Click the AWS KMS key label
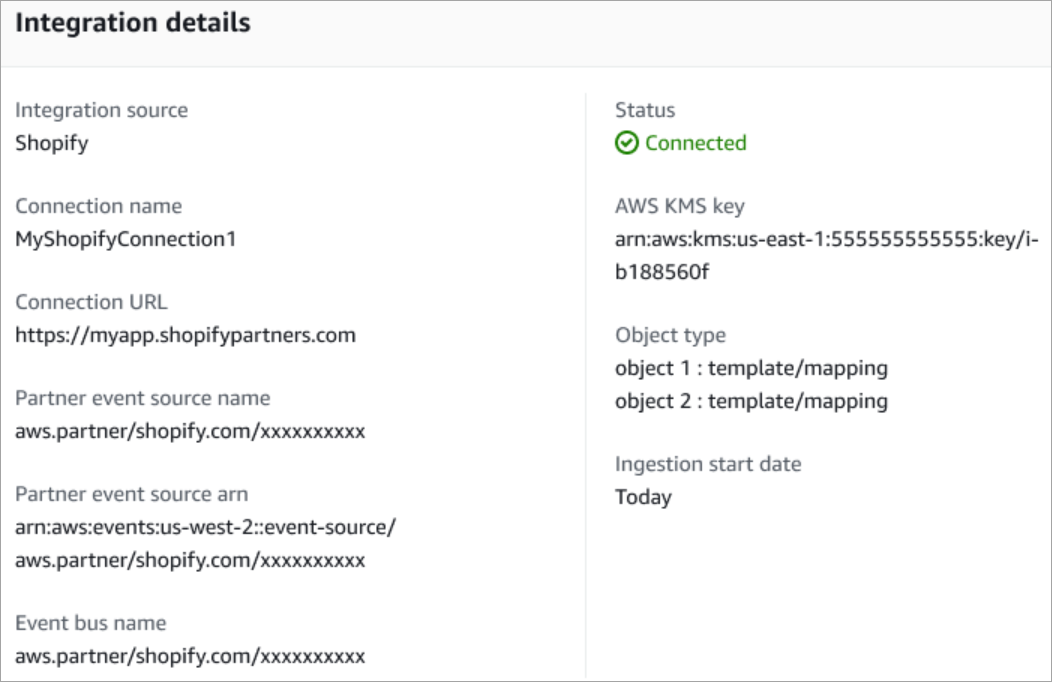This screenshot has height=682, width=1052. (x=679, y=206)
